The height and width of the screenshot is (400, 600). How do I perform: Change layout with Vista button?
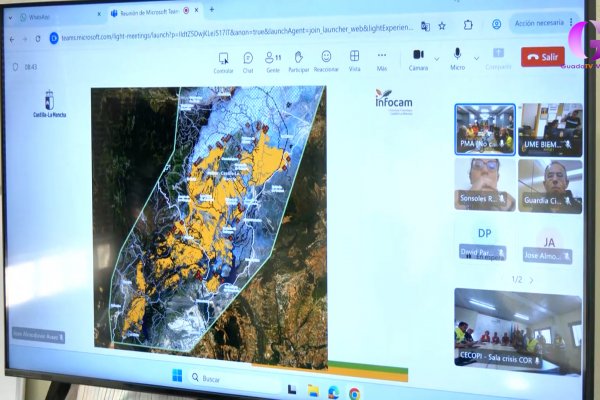(x=354, y=61)
